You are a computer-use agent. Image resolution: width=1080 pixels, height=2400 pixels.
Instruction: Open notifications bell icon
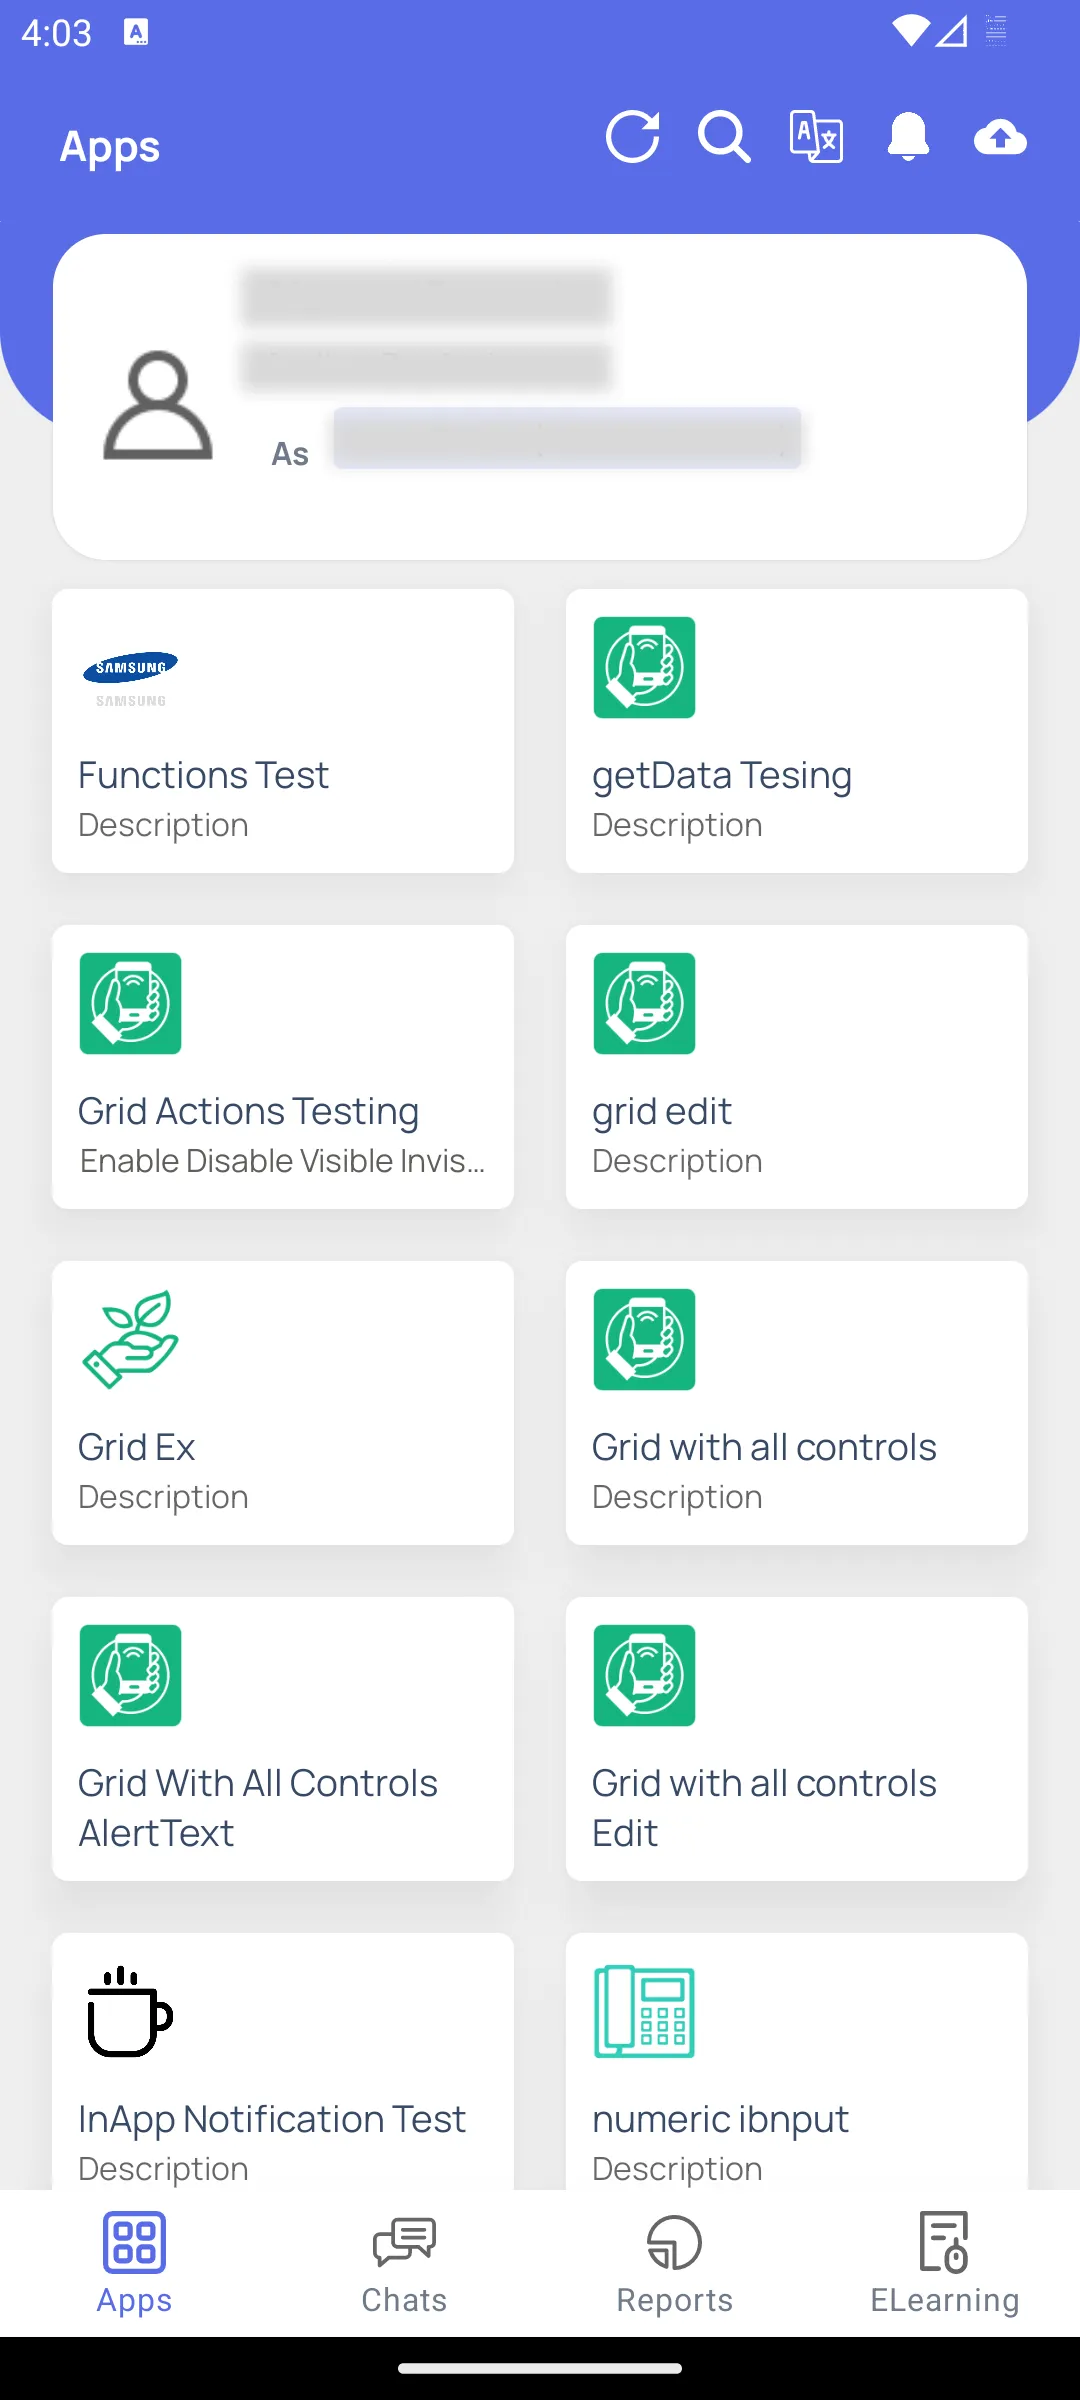[x=908, y=137]
